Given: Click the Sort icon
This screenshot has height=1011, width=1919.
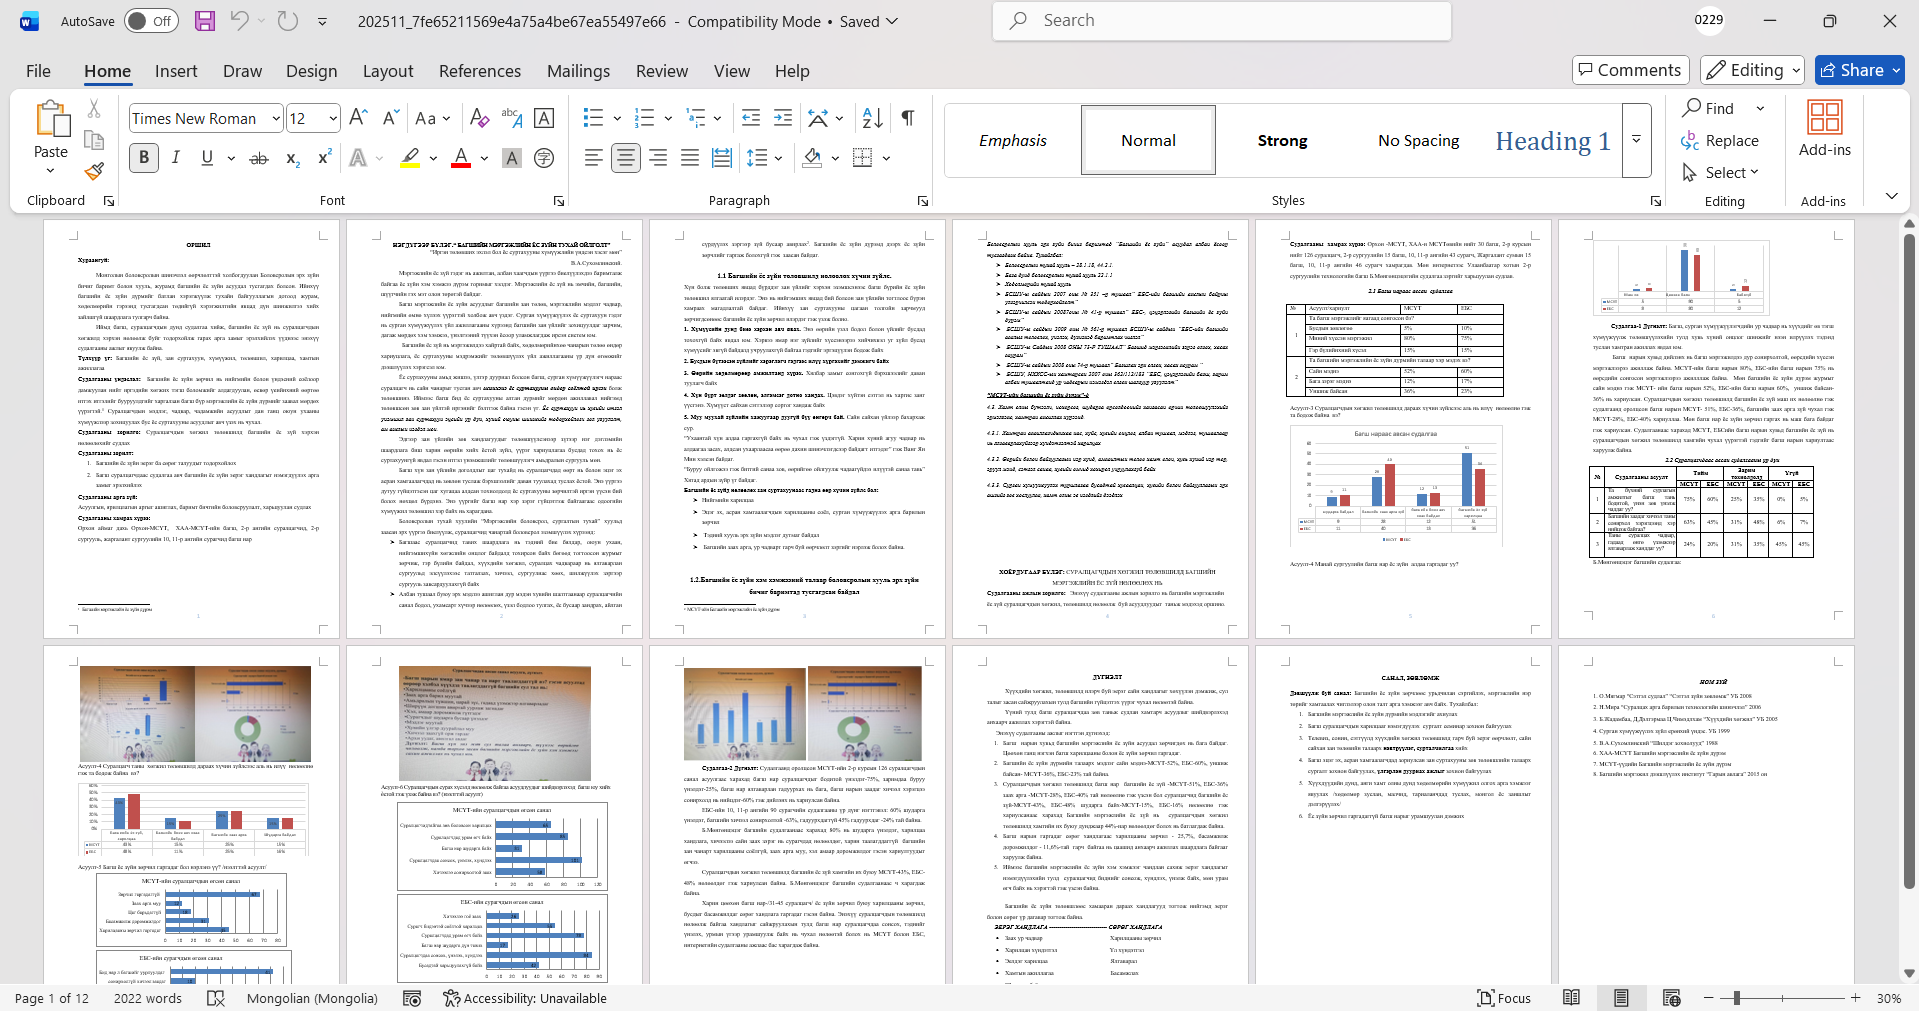Looking at the screenshot, I should (872, 118).
